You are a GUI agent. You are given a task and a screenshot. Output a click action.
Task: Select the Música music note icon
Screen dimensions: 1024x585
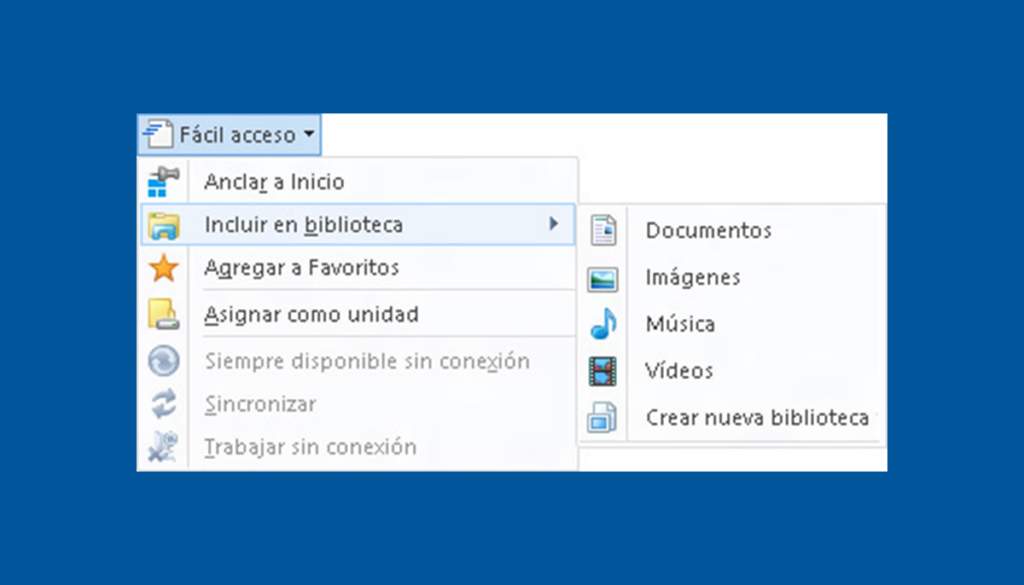pyautogui.click(x=603, y=324)
